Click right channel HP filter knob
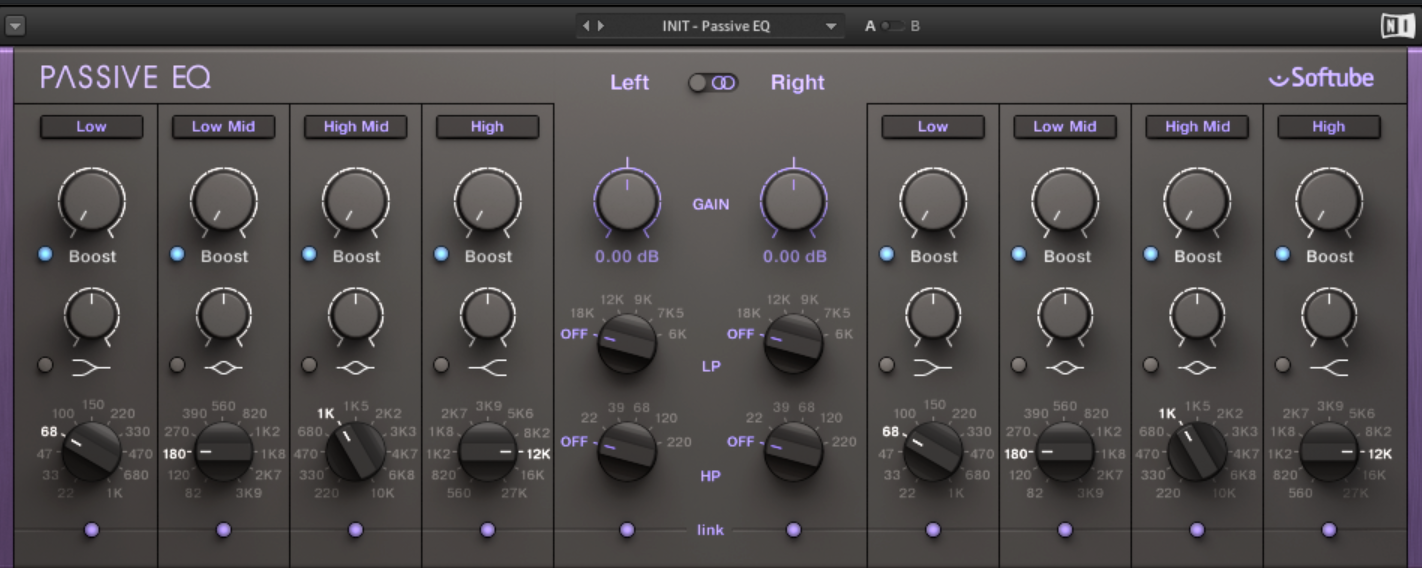Image resolution: width=1422 pixels, height=568 pixels. [794, 450]
